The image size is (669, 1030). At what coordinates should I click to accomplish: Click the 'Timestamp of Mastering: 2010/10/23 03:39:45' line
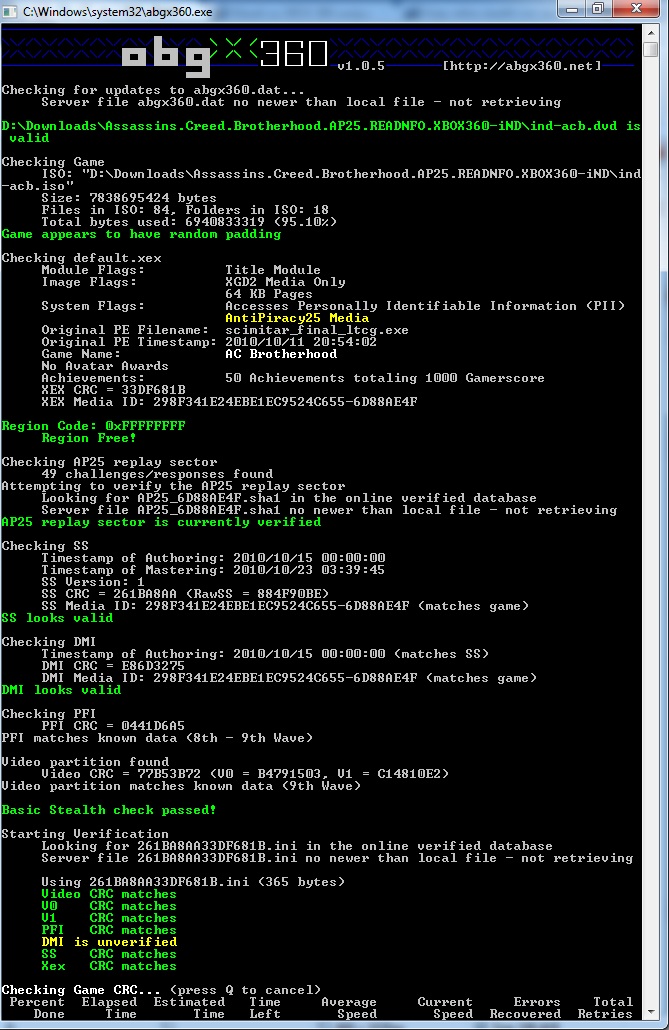coord(213,570)
